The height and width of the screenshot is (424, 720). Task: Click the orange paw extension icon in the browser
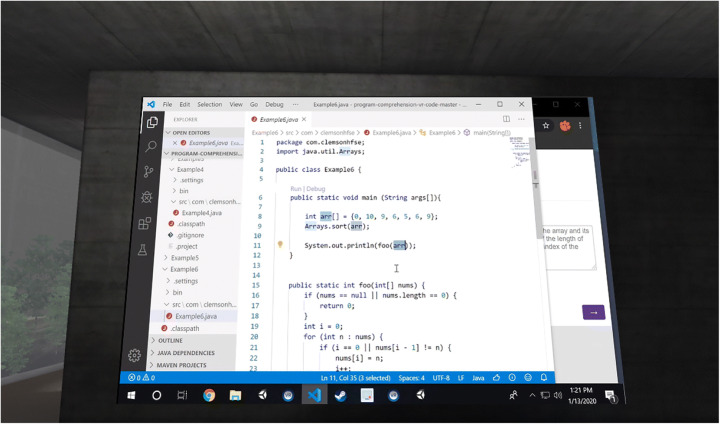565,125
